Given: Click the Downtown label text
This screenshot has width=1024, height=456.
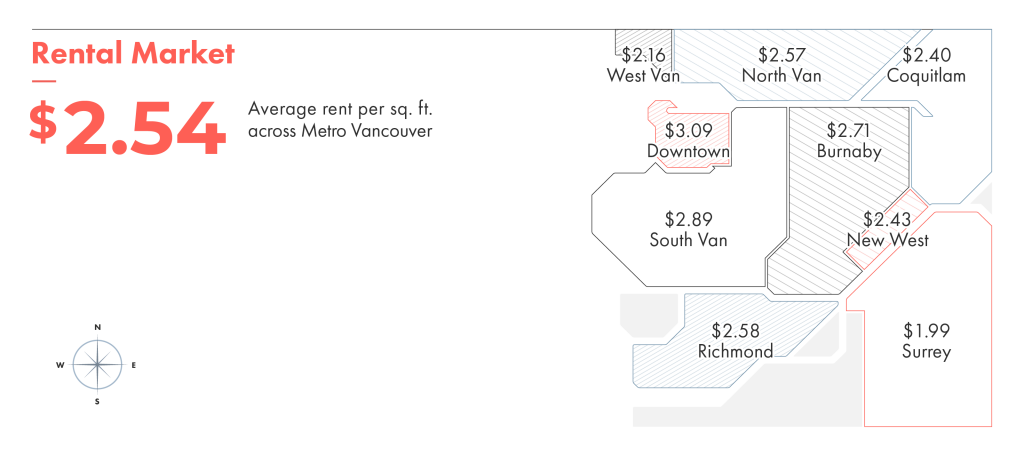Looking at the screenshot, I should click(x=688, y=152).
